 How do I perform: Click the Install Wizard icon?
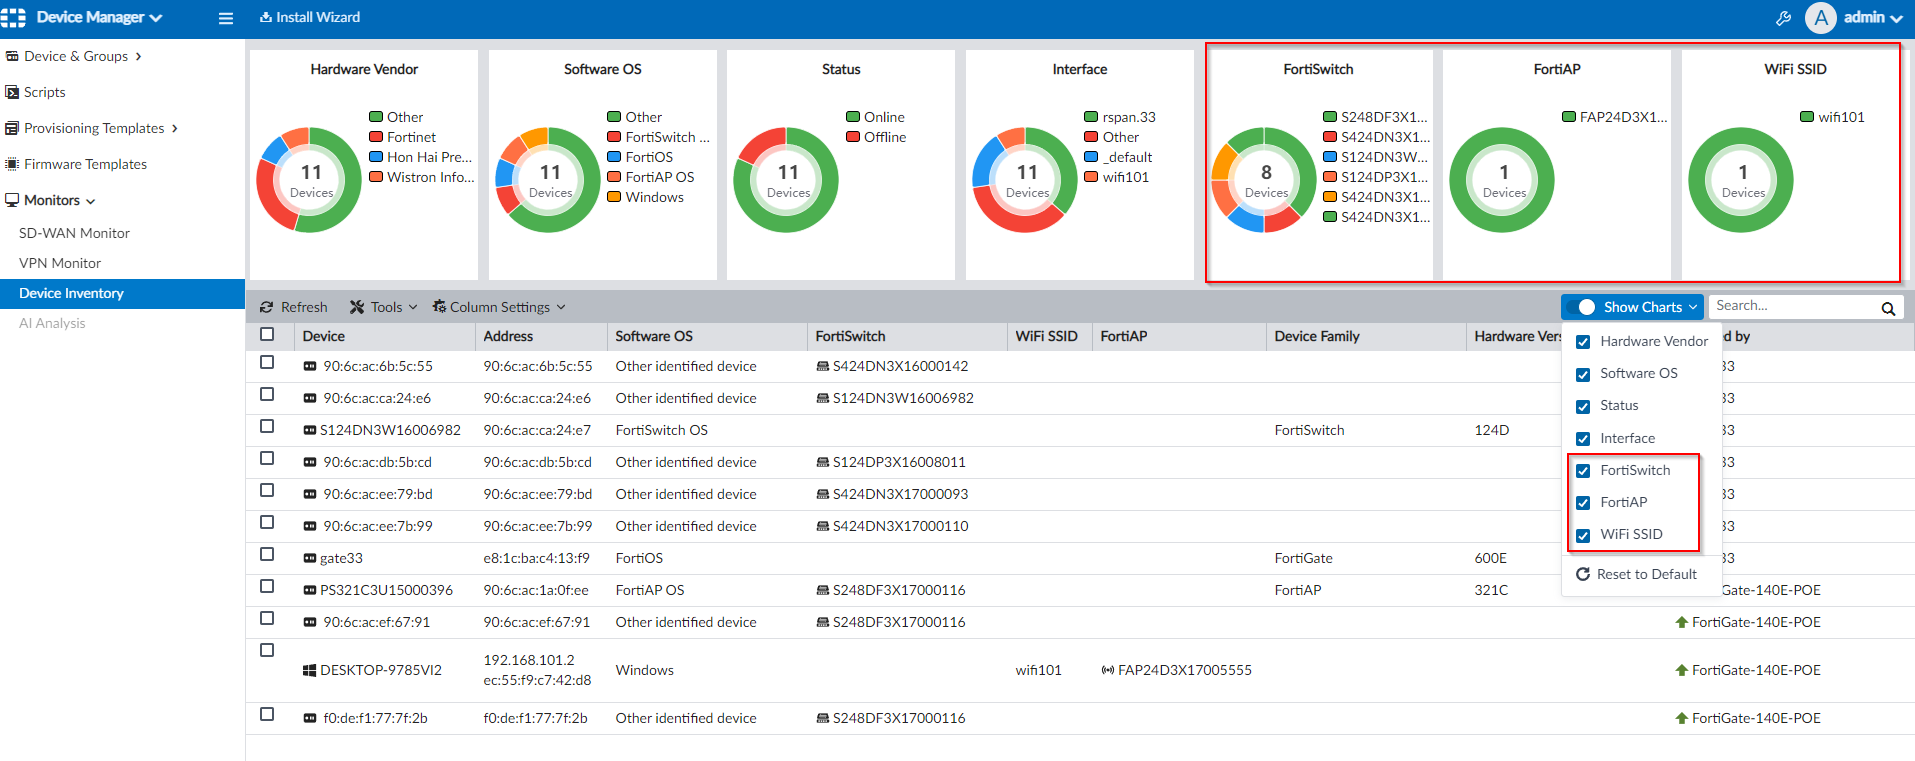pos(266,17)
